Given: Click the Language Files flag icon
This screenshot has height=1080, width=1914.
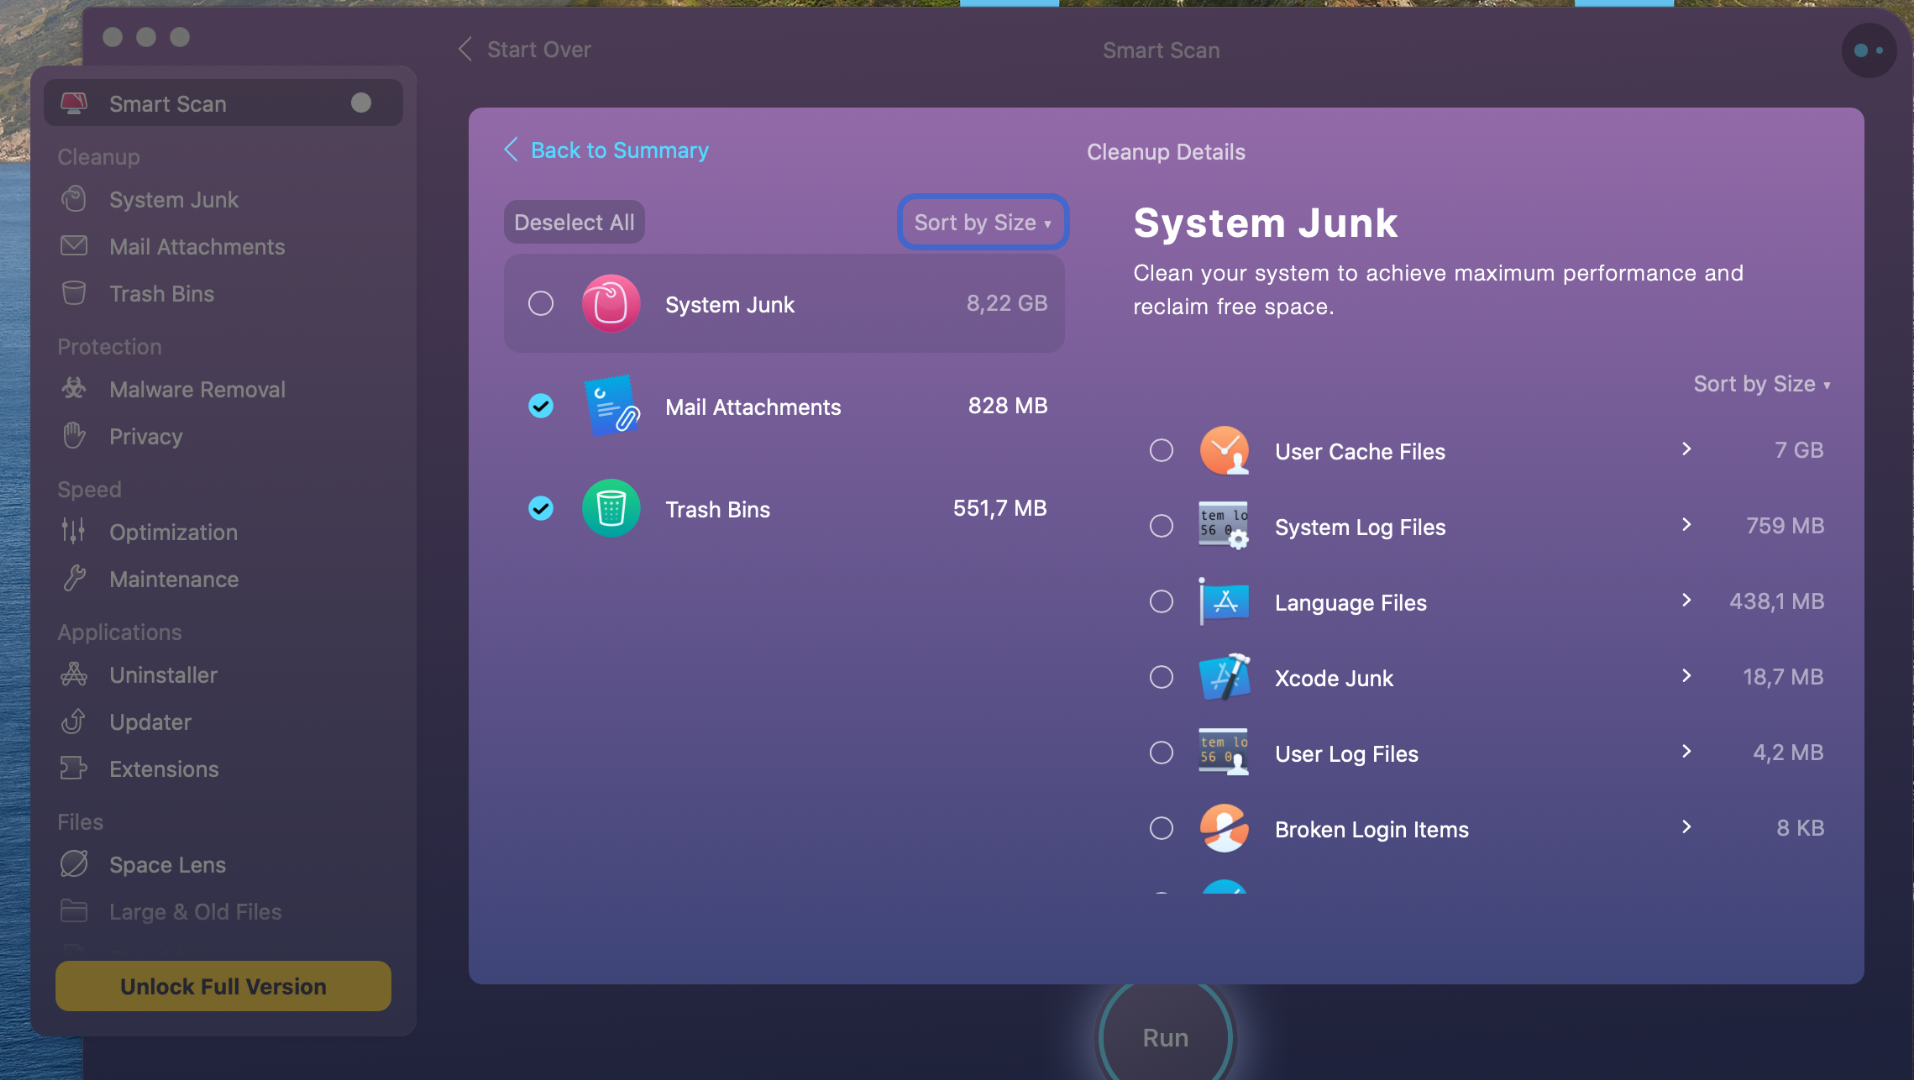Looking at the screenshot, I should pyautogui.click(x=1224, y=602).
